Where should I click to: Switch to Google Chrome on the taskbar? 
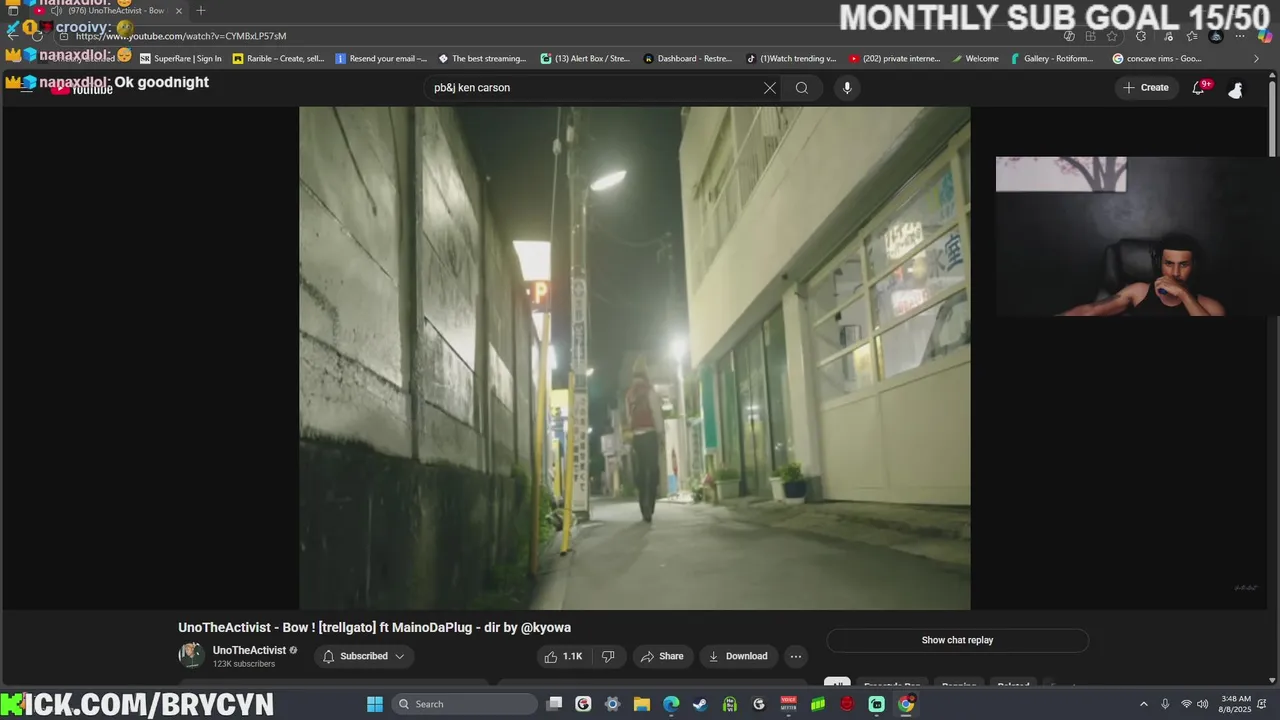906,704
